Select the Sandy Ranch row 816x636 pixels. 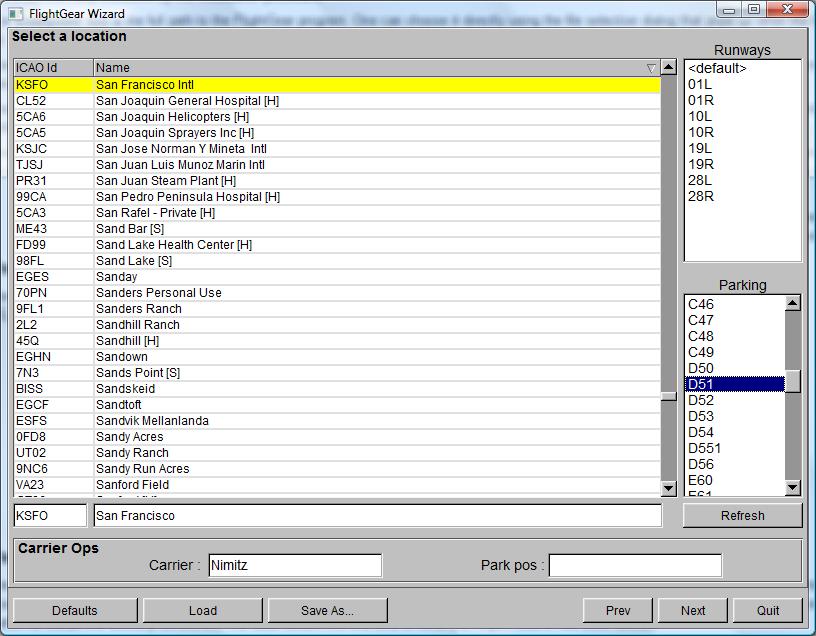(337, 453)
